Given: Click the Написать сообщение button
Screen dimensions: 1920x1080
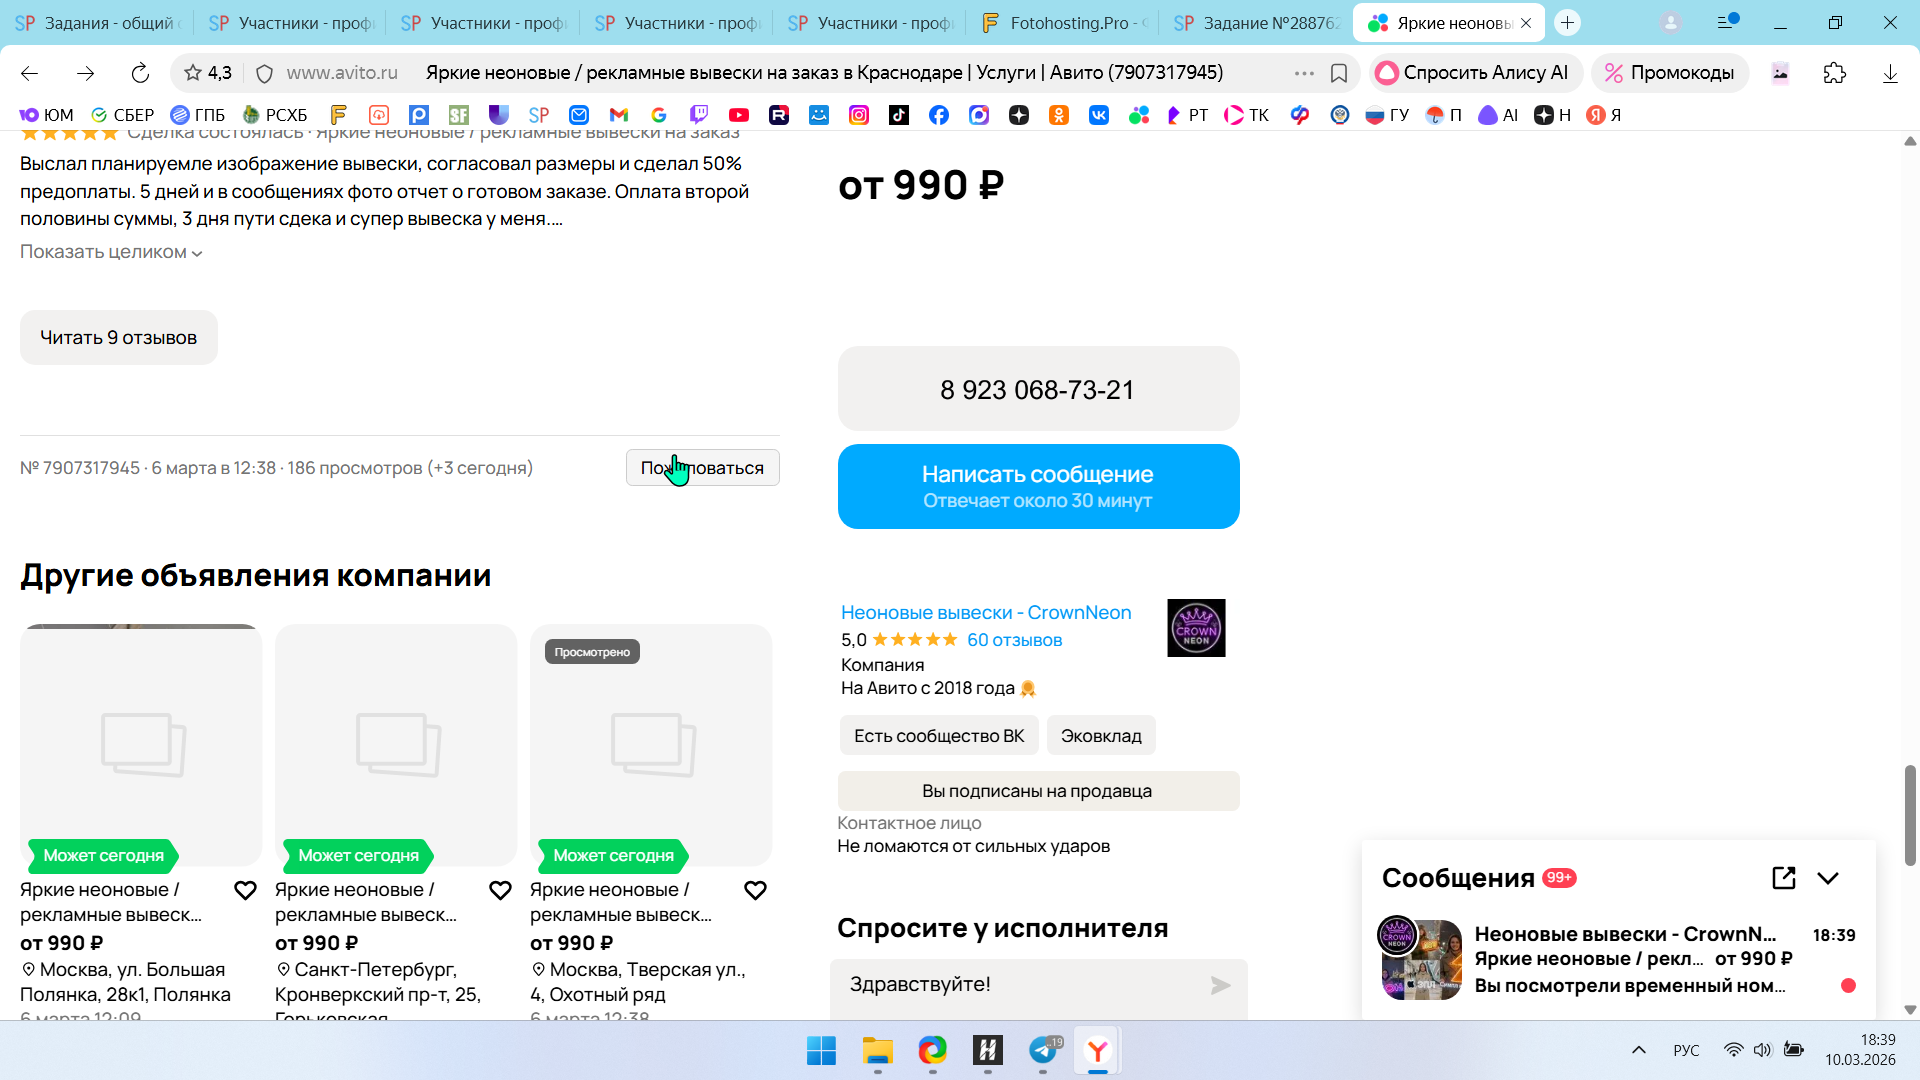Looking at the screenshot, I should click(1038, 486).
